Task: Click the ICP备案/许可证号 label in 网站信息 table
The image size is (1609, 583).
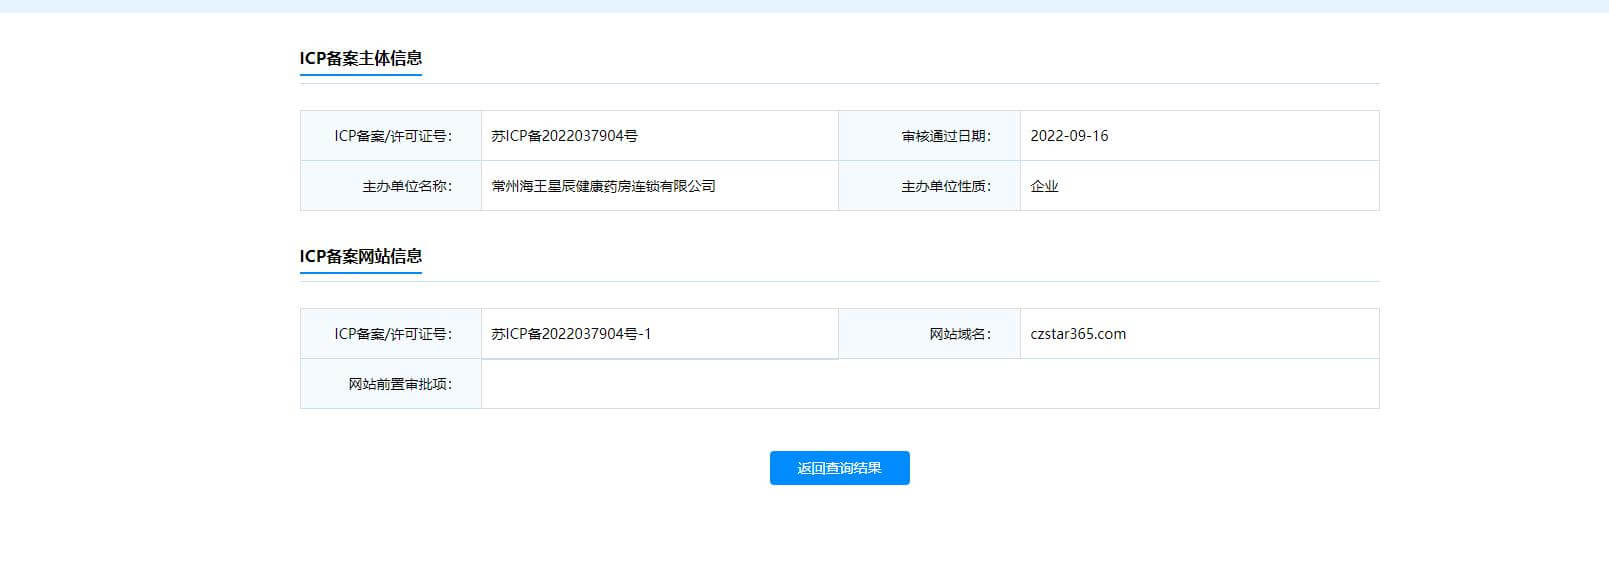Action: point(393,334)
